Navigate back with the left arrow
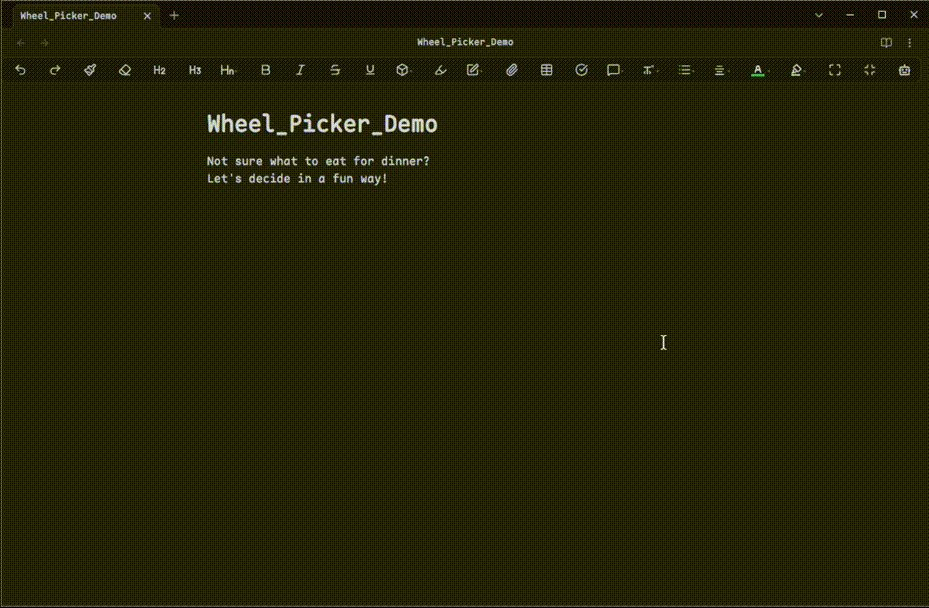Image resolution: width=929 pixels, height=608 pixels. [x=21, y=43]
